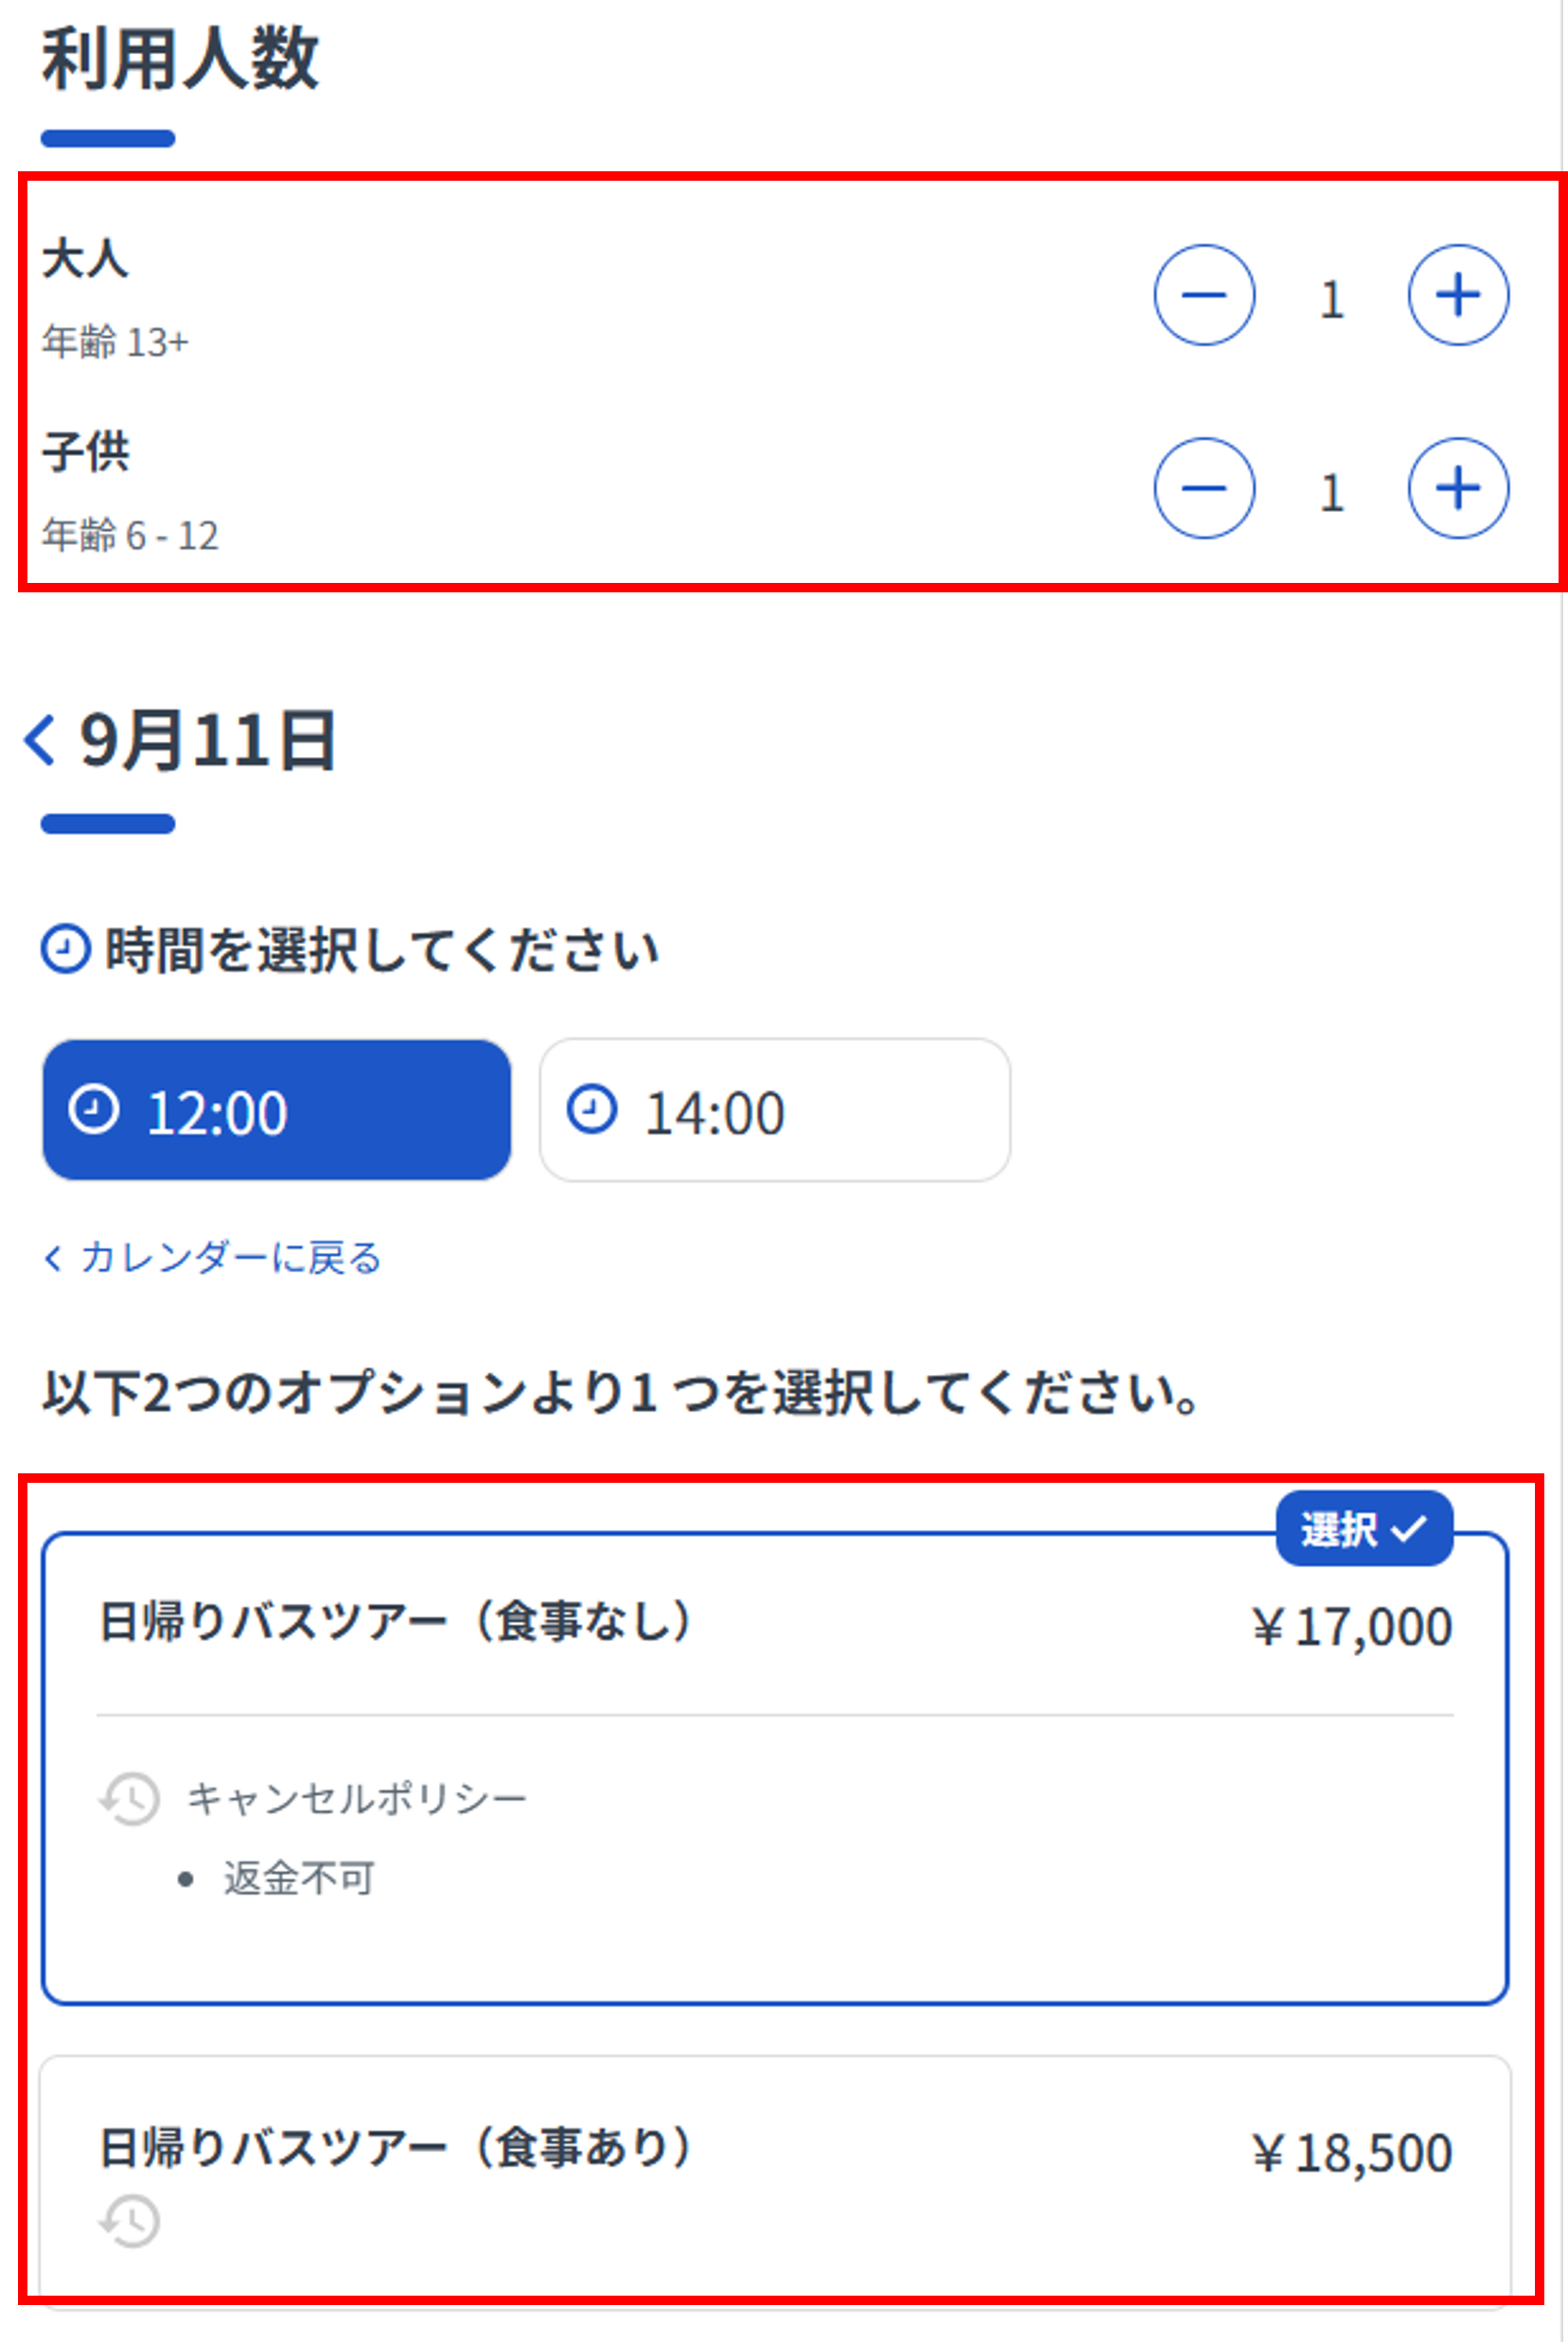The height and width of the screenshot is (2342, 1568).
Task: Click cancellation policy history icon in 食事なし card
Action: coord(130,1799)
